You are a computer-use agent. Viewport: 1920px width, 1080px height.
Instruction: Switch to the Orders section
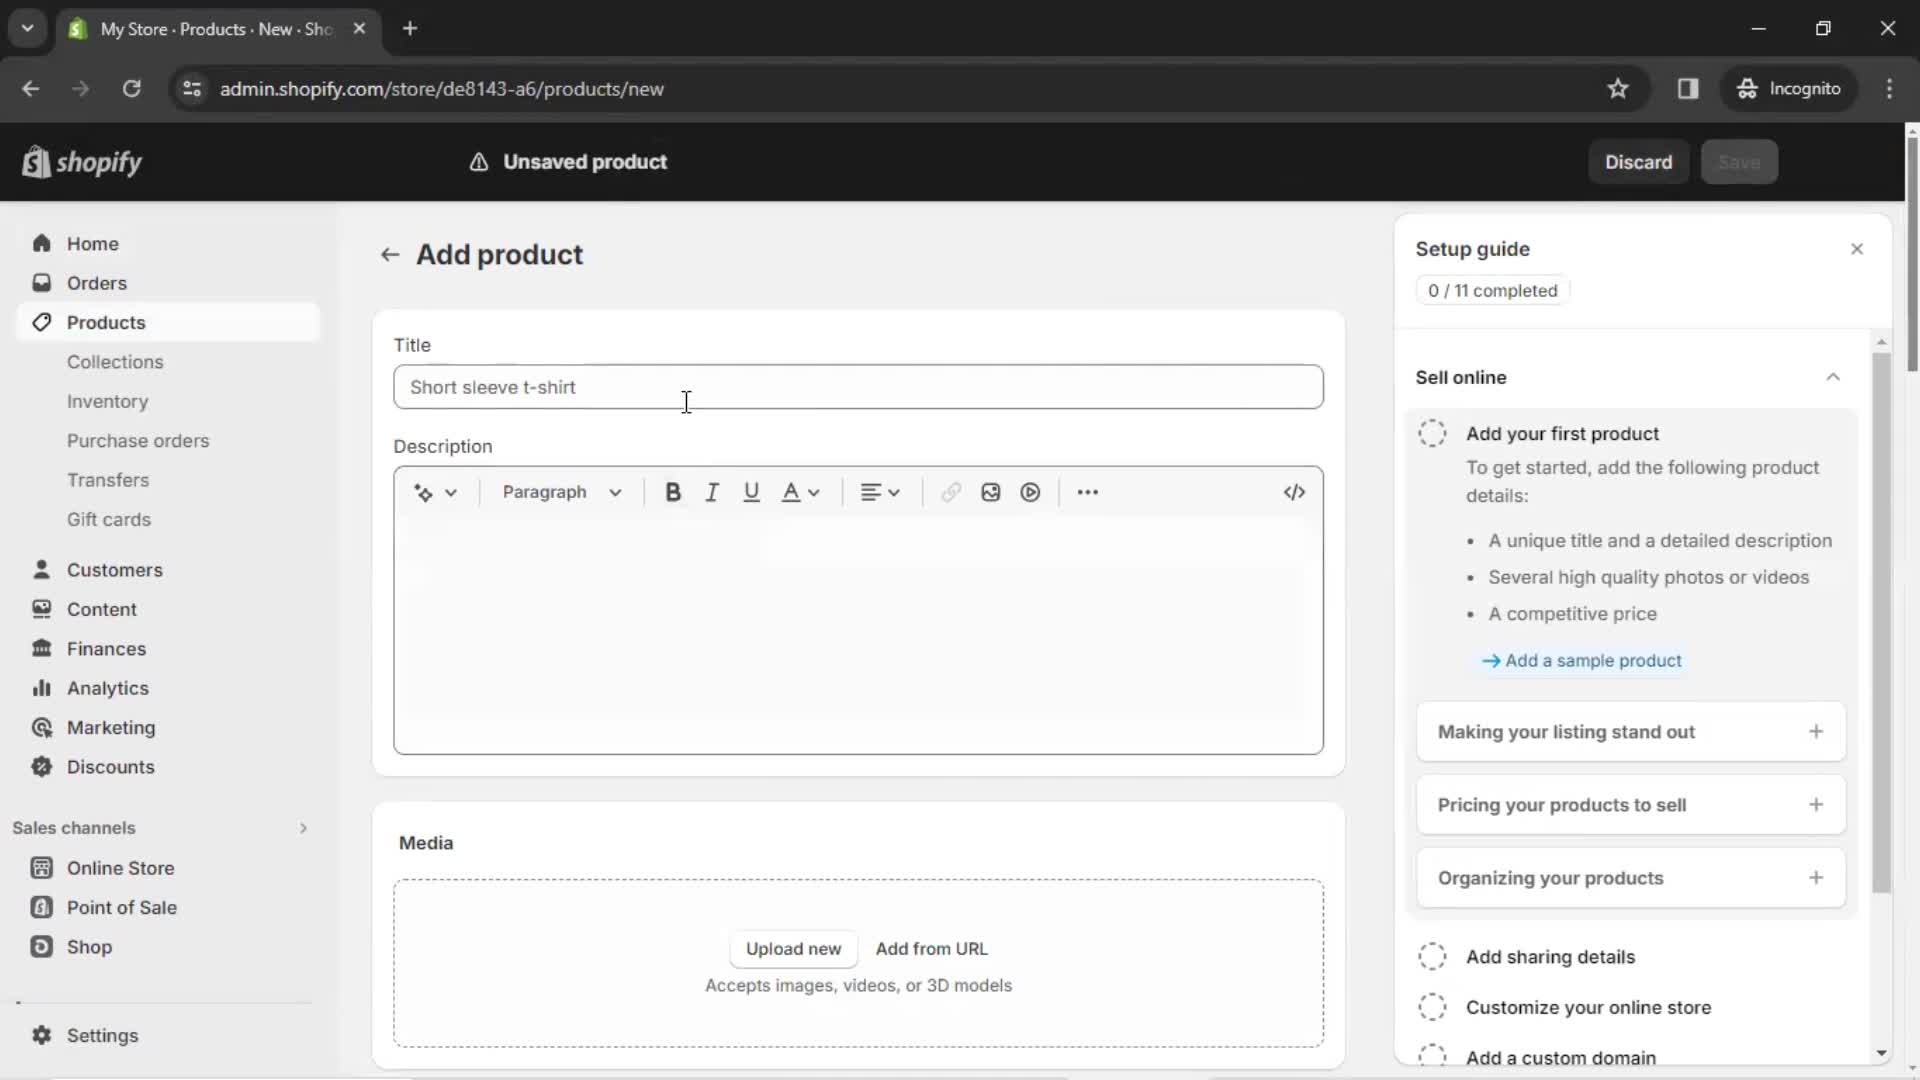(97, 283)
